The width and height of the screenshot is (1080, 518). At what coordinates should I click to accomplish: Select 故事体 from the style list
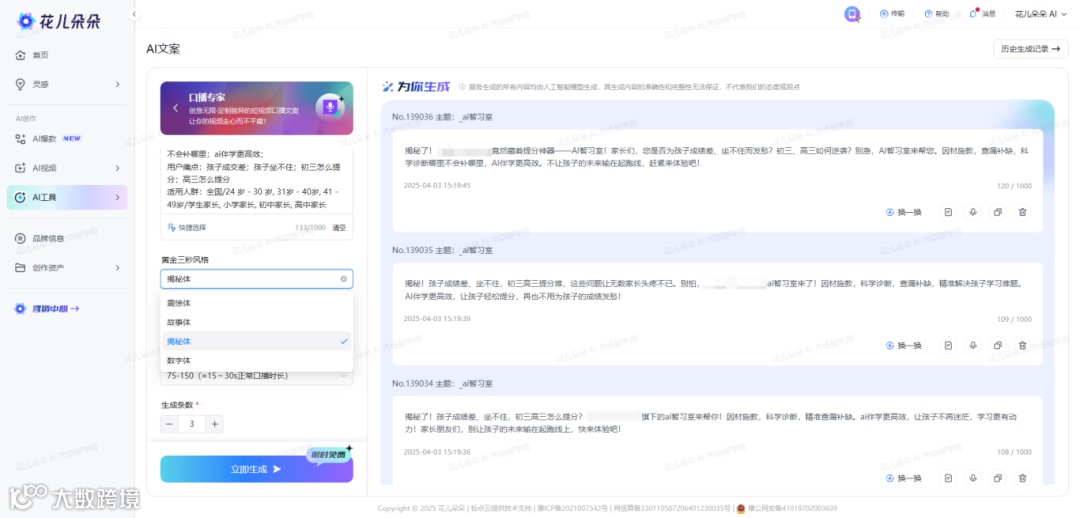pyautogui.click(x=256, y=322)
